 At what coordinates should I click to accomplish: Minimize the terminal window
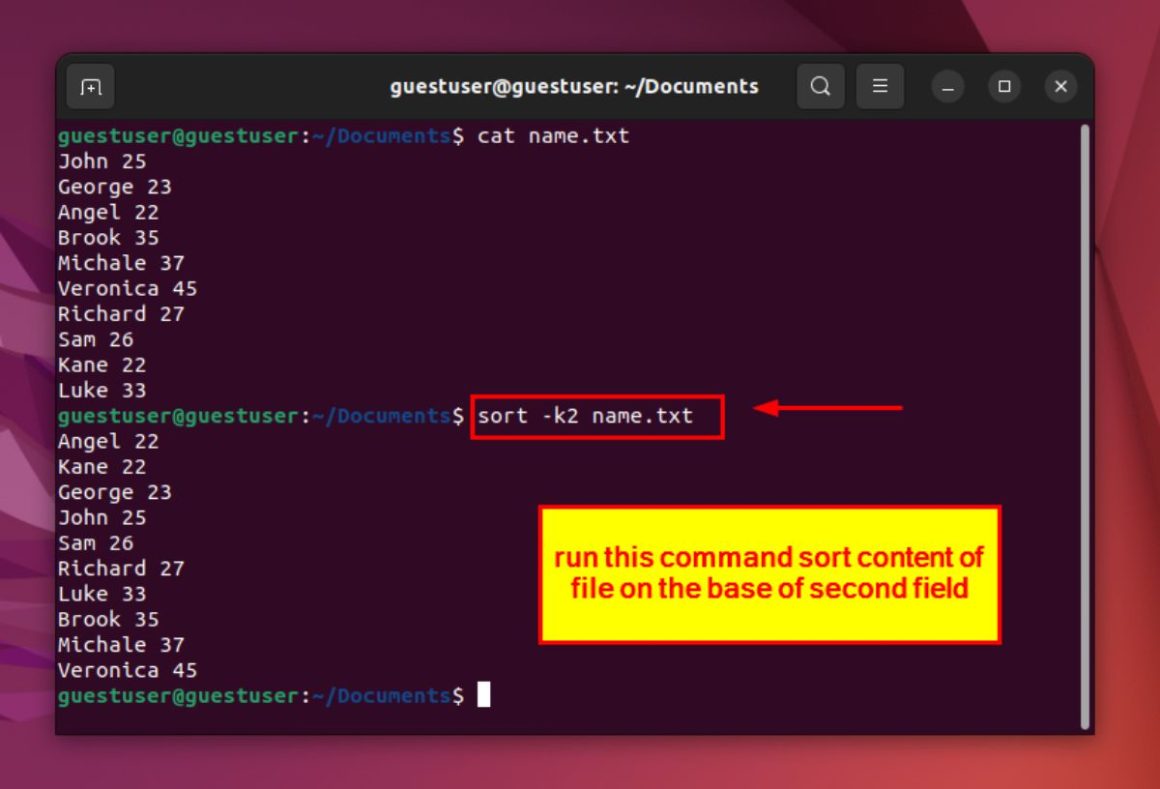coord(948,87)
